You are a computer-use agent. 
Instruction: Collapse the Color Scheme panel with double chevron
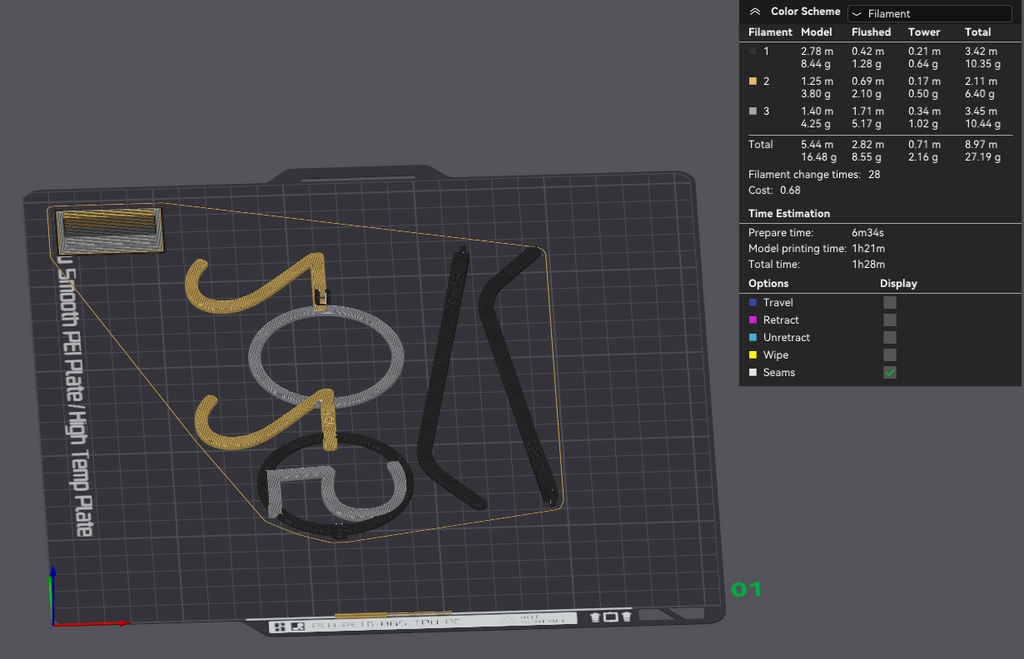pyautogui.click(x=755, y=12)
